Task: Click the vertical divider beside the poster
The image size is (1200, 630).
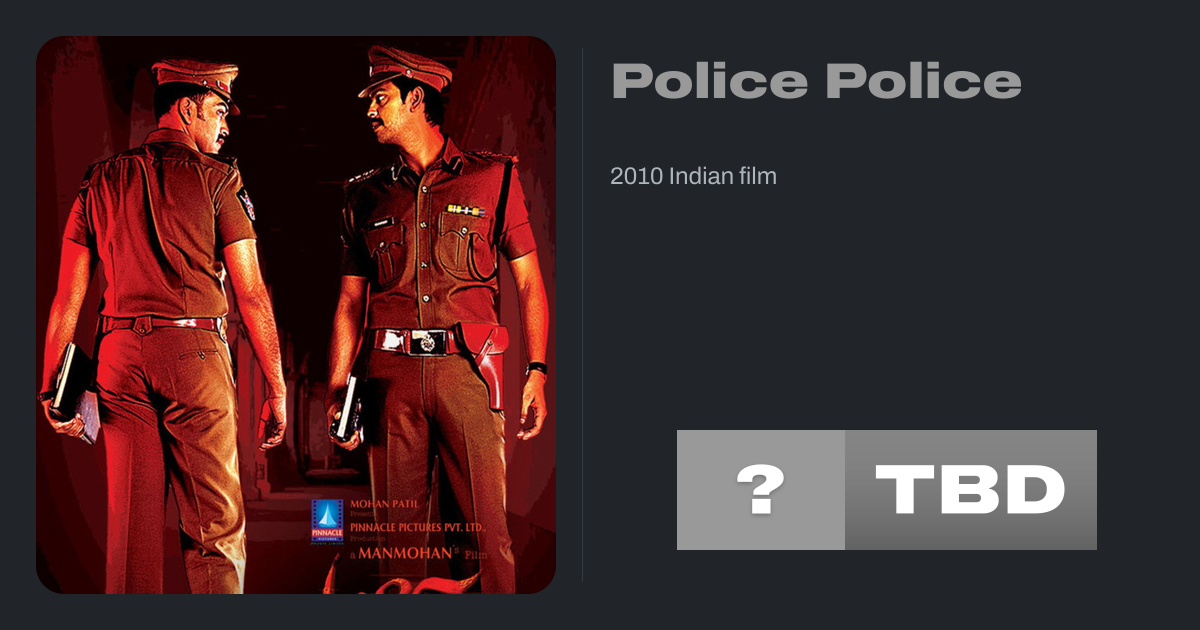Action: tap(583, 315)
